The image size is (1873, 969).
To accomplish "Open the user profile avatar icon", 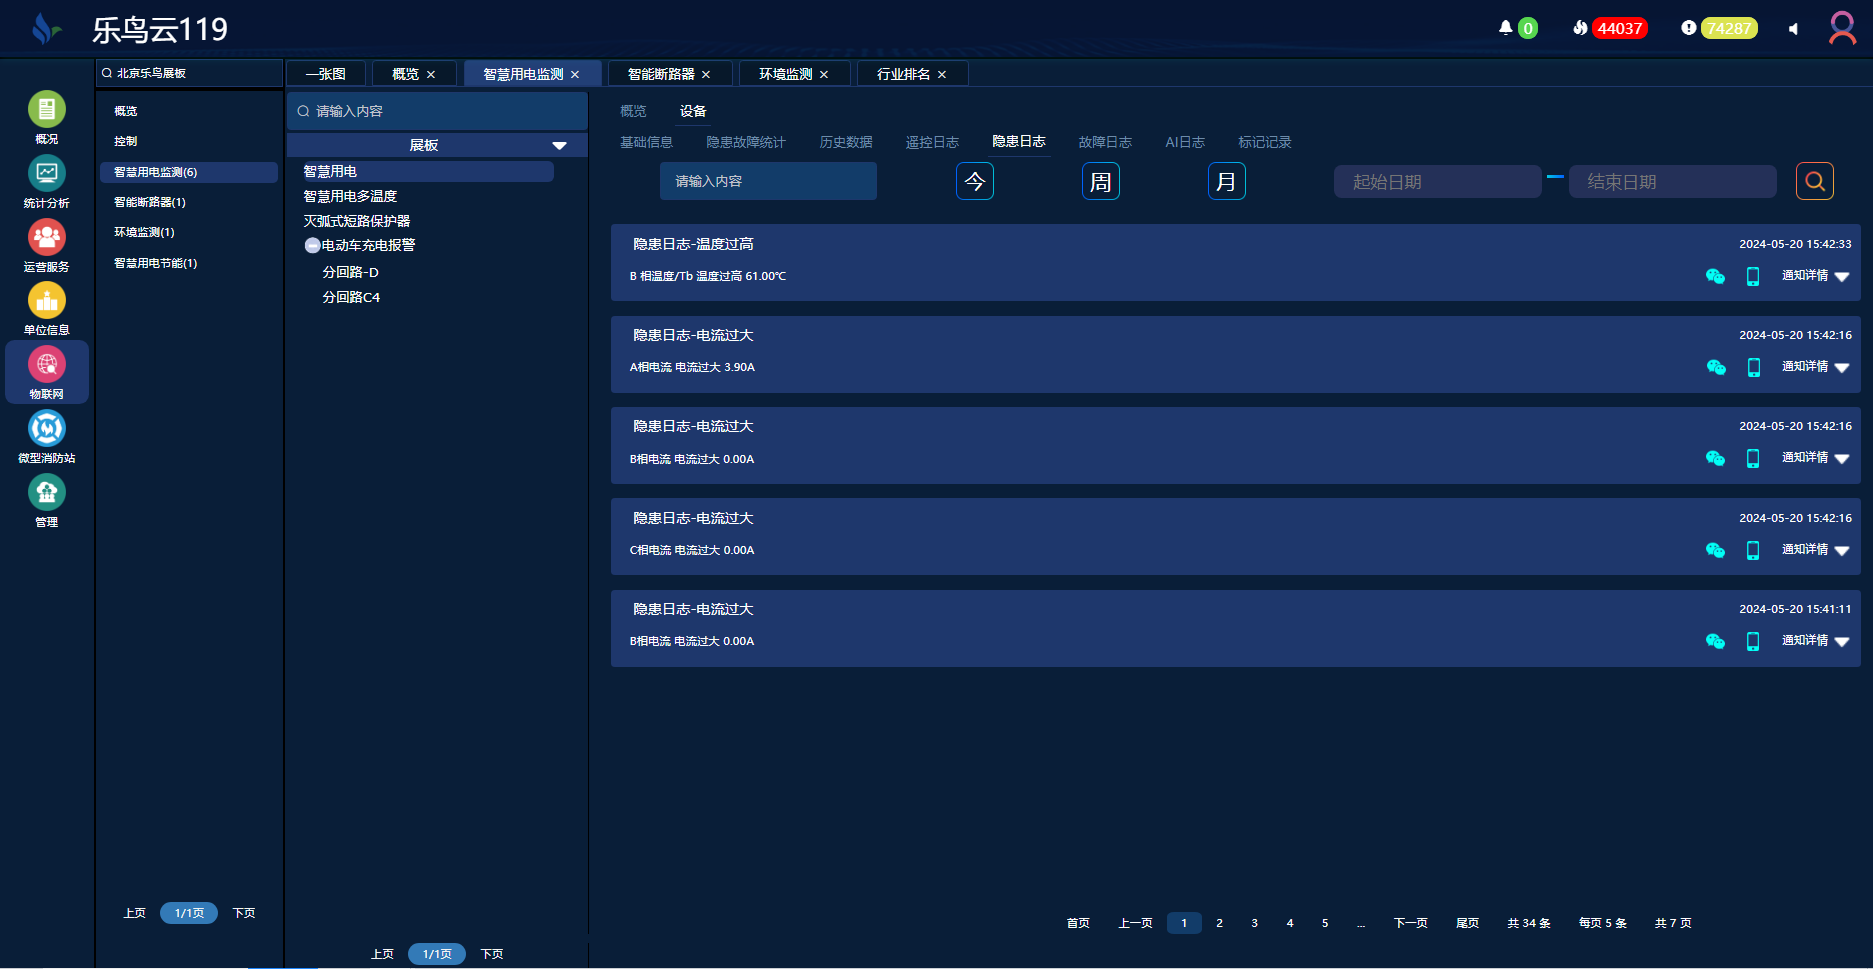I will point(1842,28).
